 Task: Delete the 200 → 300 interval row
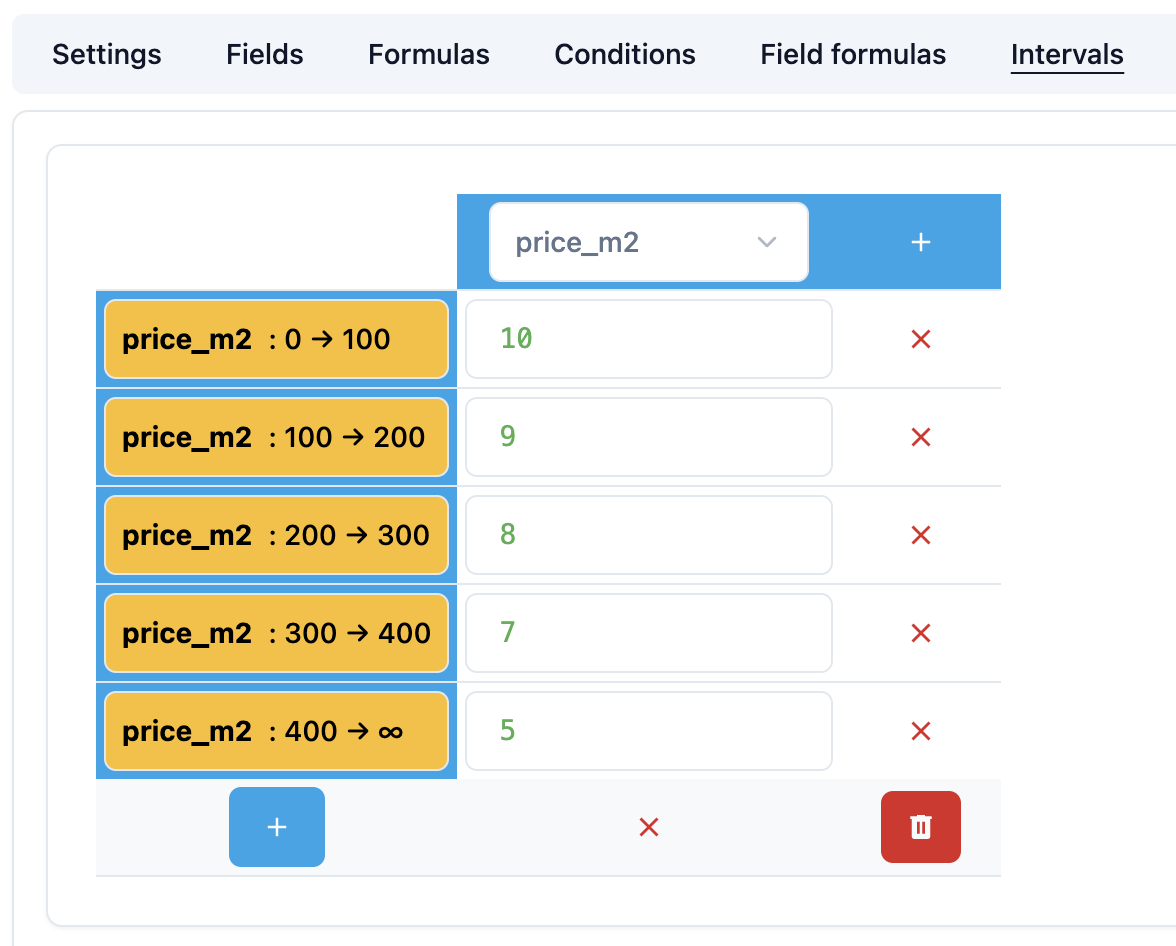coord(921,535)
